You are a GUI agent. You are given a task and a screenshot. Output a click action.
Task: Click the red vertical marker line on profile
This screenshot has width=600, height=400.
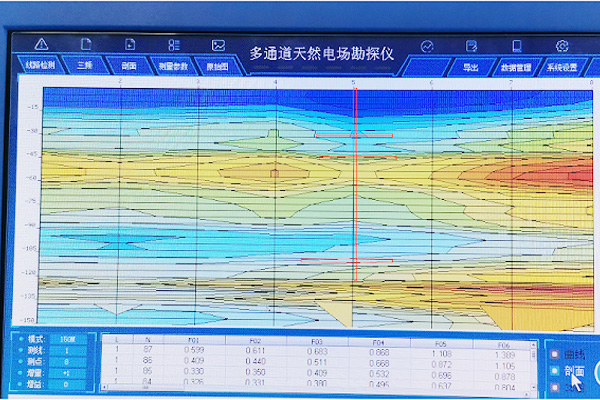[x=355, y=200]
